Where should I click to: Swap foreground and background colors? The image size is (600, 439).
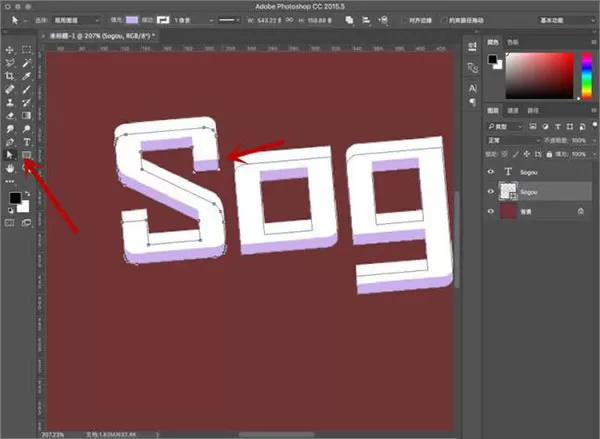point(27,193)
